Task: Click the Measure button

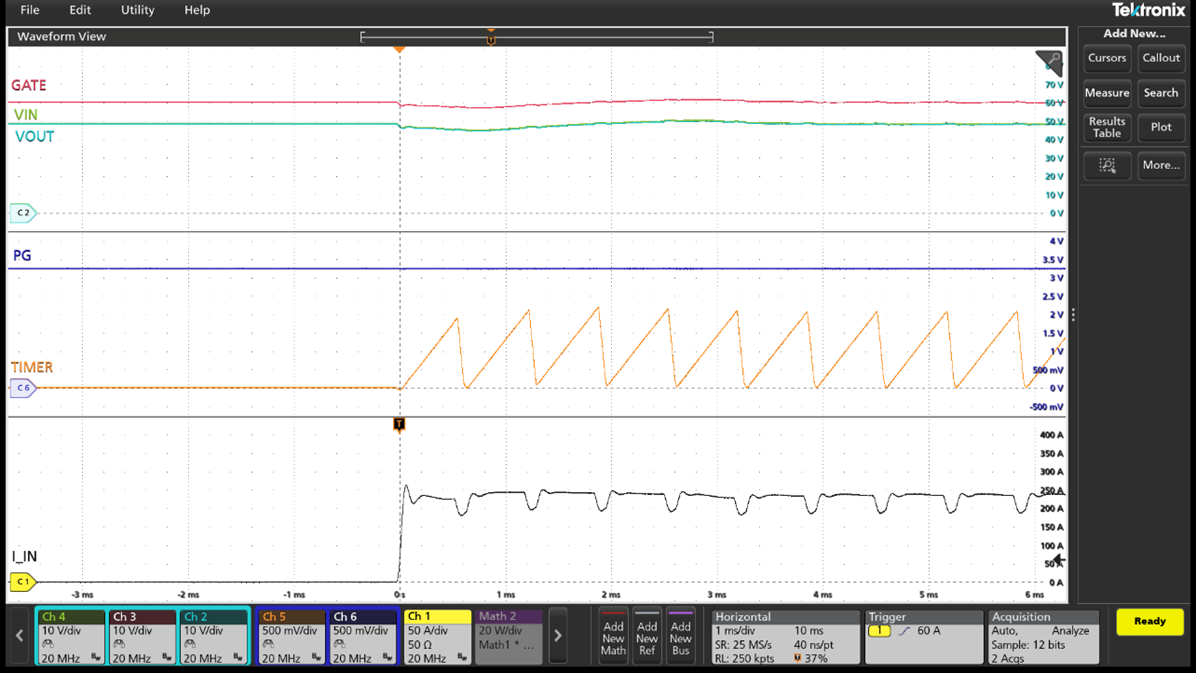Action: (x=1107, y=93)
